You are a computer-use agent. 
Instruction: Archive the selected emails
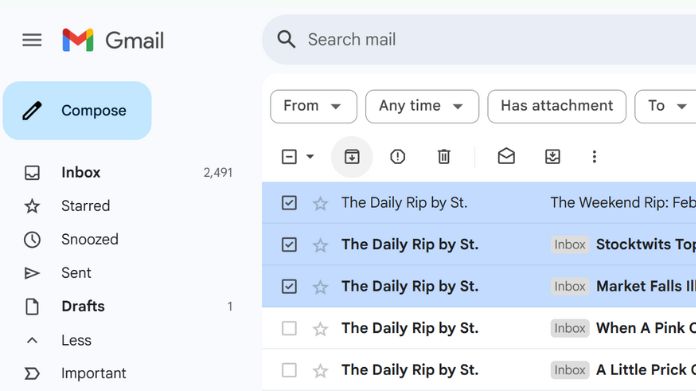pyautogui.click(x=352, y=157)
